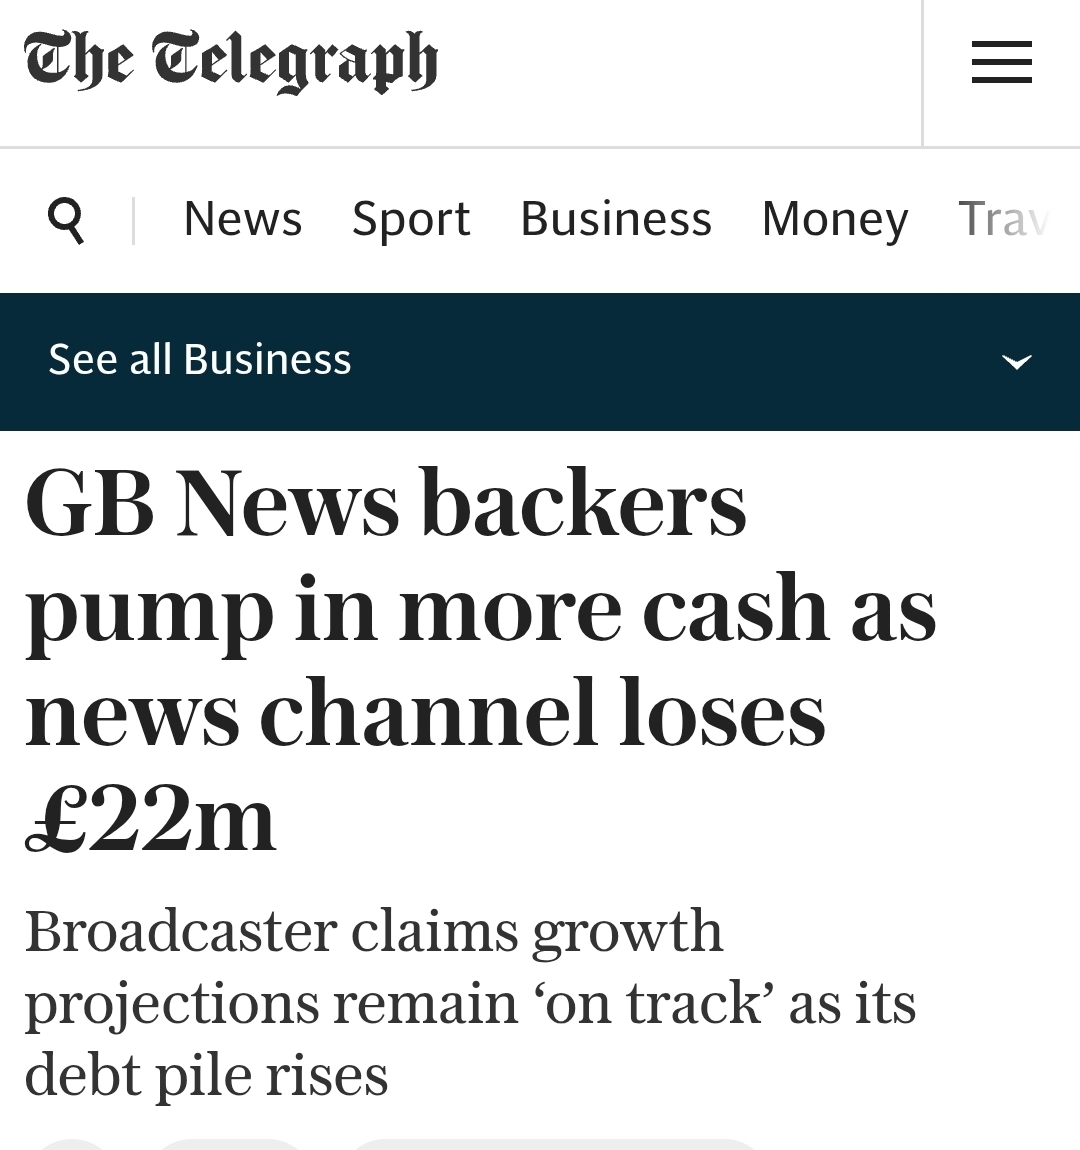Screen dimensions: 1080x1150
Task: Tap the middle pill button under the subheading
Action: tap(230, 1144)
